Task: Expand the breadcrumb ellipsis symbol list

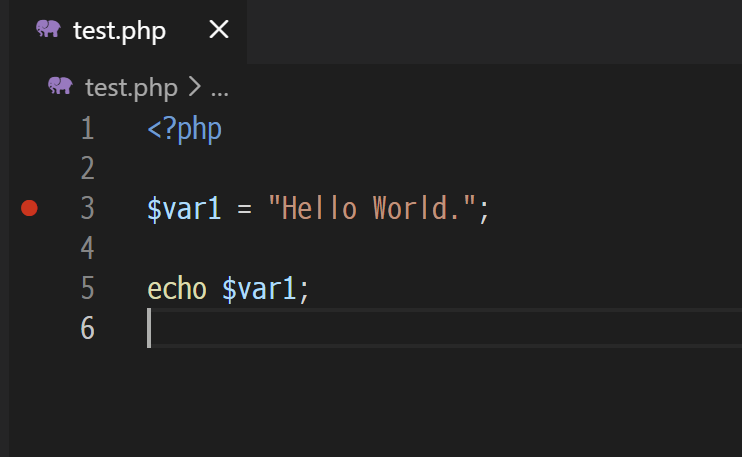Action: (x=220, y=88)
